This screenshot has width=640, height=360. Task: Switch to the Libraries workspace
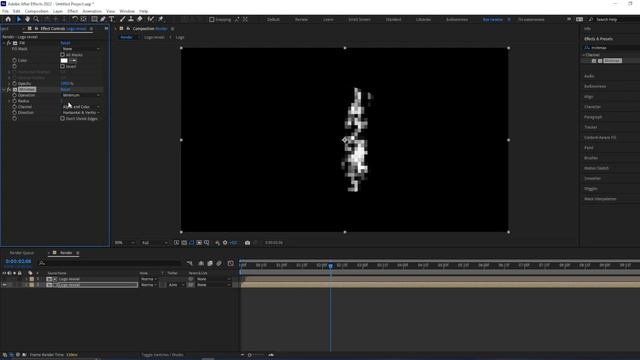423,20
